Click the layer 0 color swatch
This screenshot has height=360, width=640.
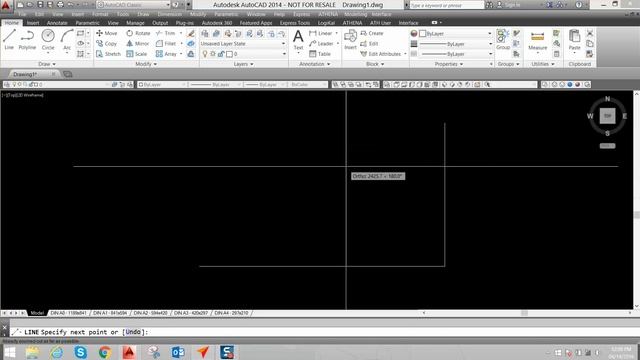pos(229,54)
